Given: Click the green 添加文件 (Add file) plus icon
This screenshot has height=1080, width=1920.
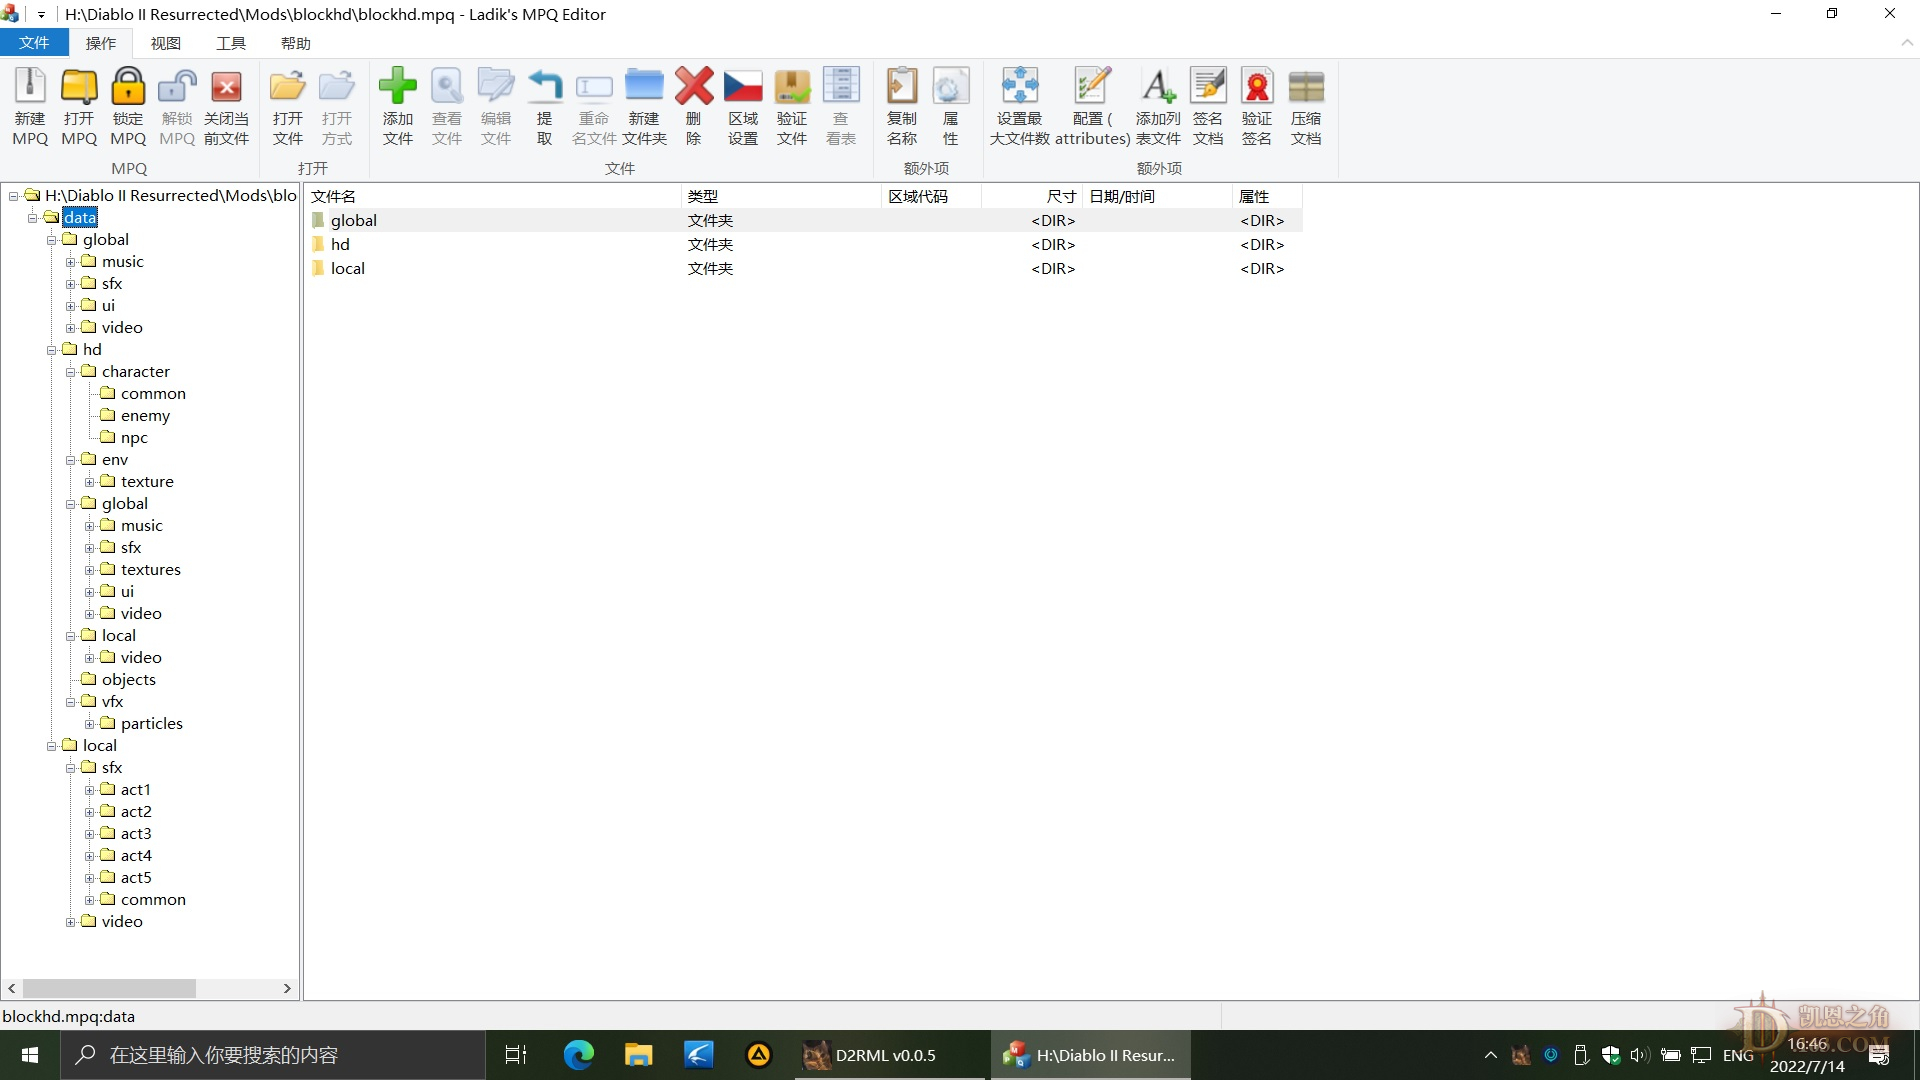Looking at the screenshot, I should point(398,86).
